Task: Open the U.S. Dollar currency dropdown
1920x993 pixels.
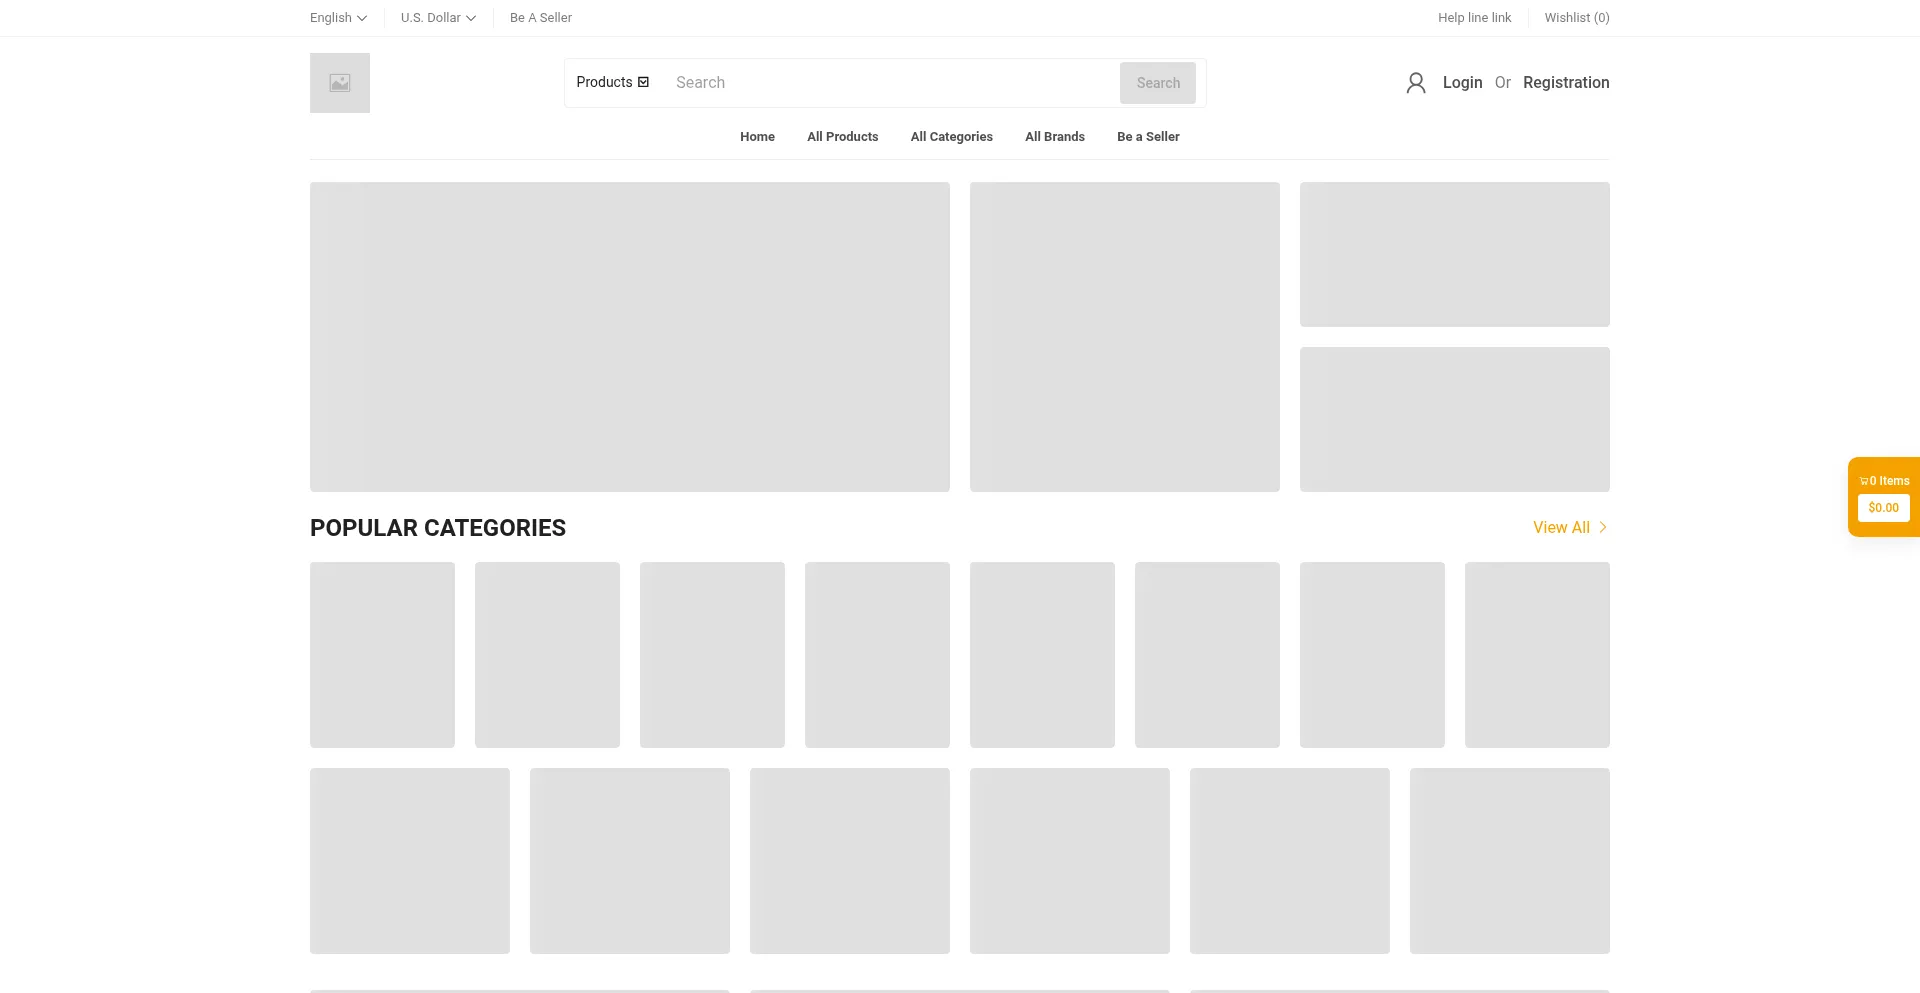Action: [x=438, y=18]
